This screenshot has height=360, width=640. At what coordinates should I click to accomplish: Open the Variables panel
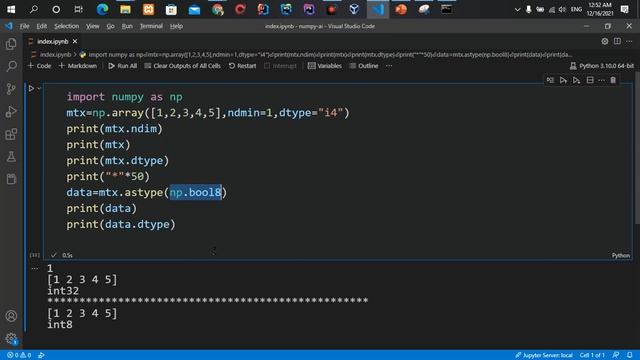(x=325, y=66)
